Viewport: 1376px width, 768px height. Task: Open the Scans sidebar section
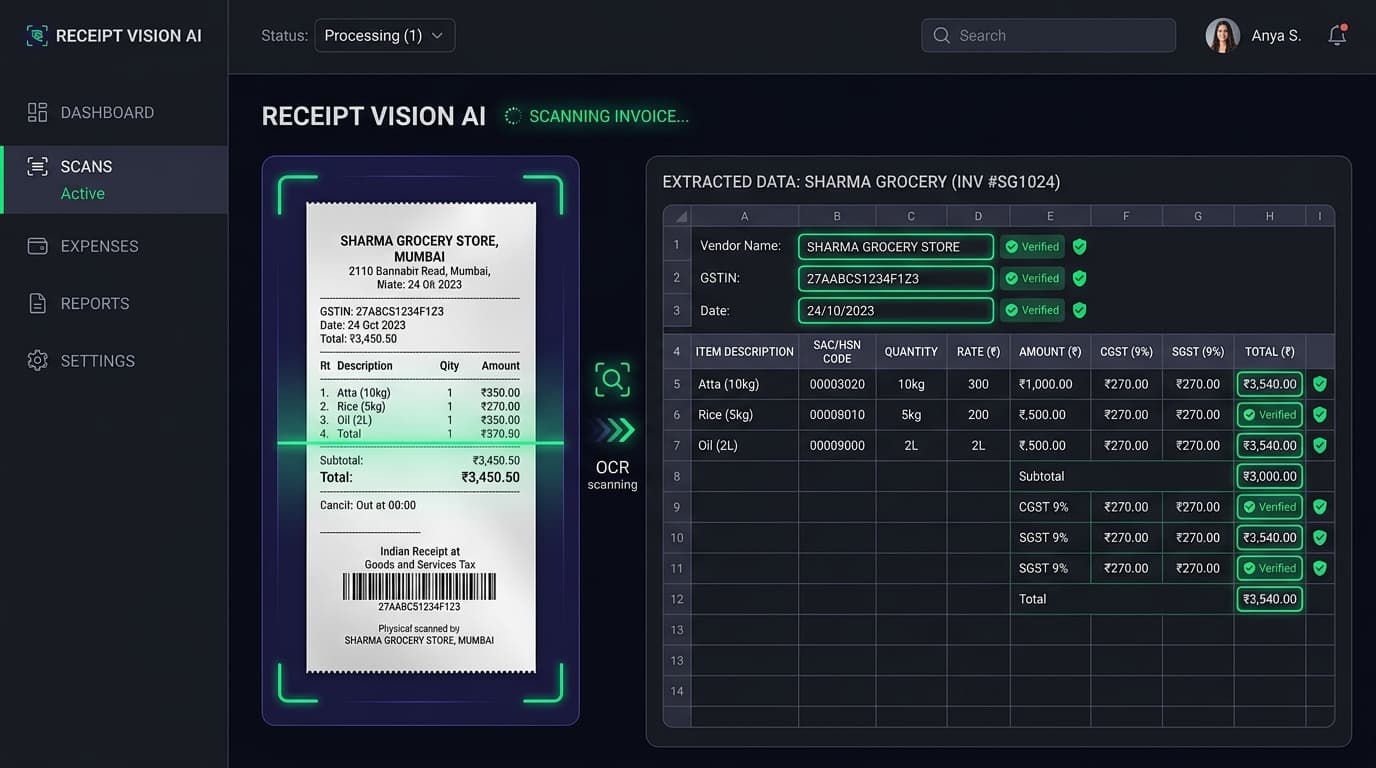click(x=114, y=180)
